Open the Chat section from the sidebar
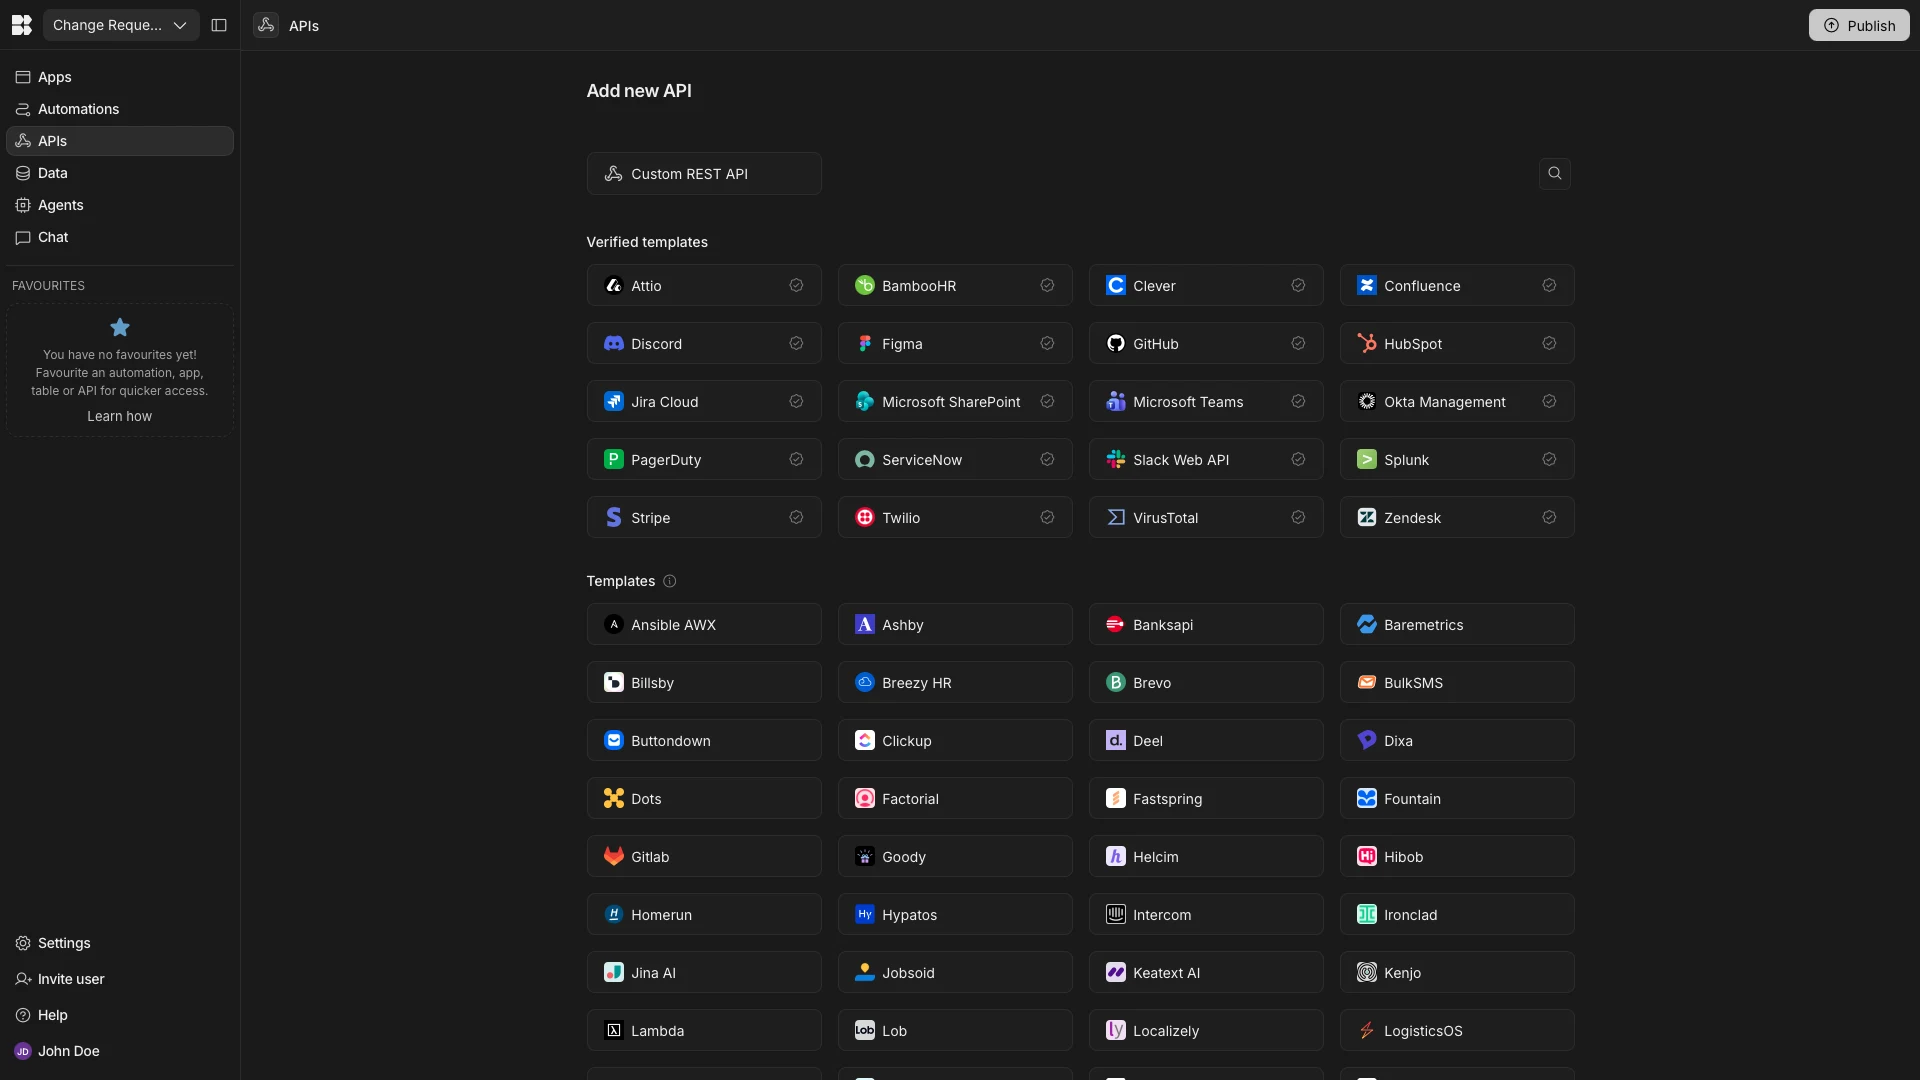Screen dimensions: 1920x1080 pos(51,237)
